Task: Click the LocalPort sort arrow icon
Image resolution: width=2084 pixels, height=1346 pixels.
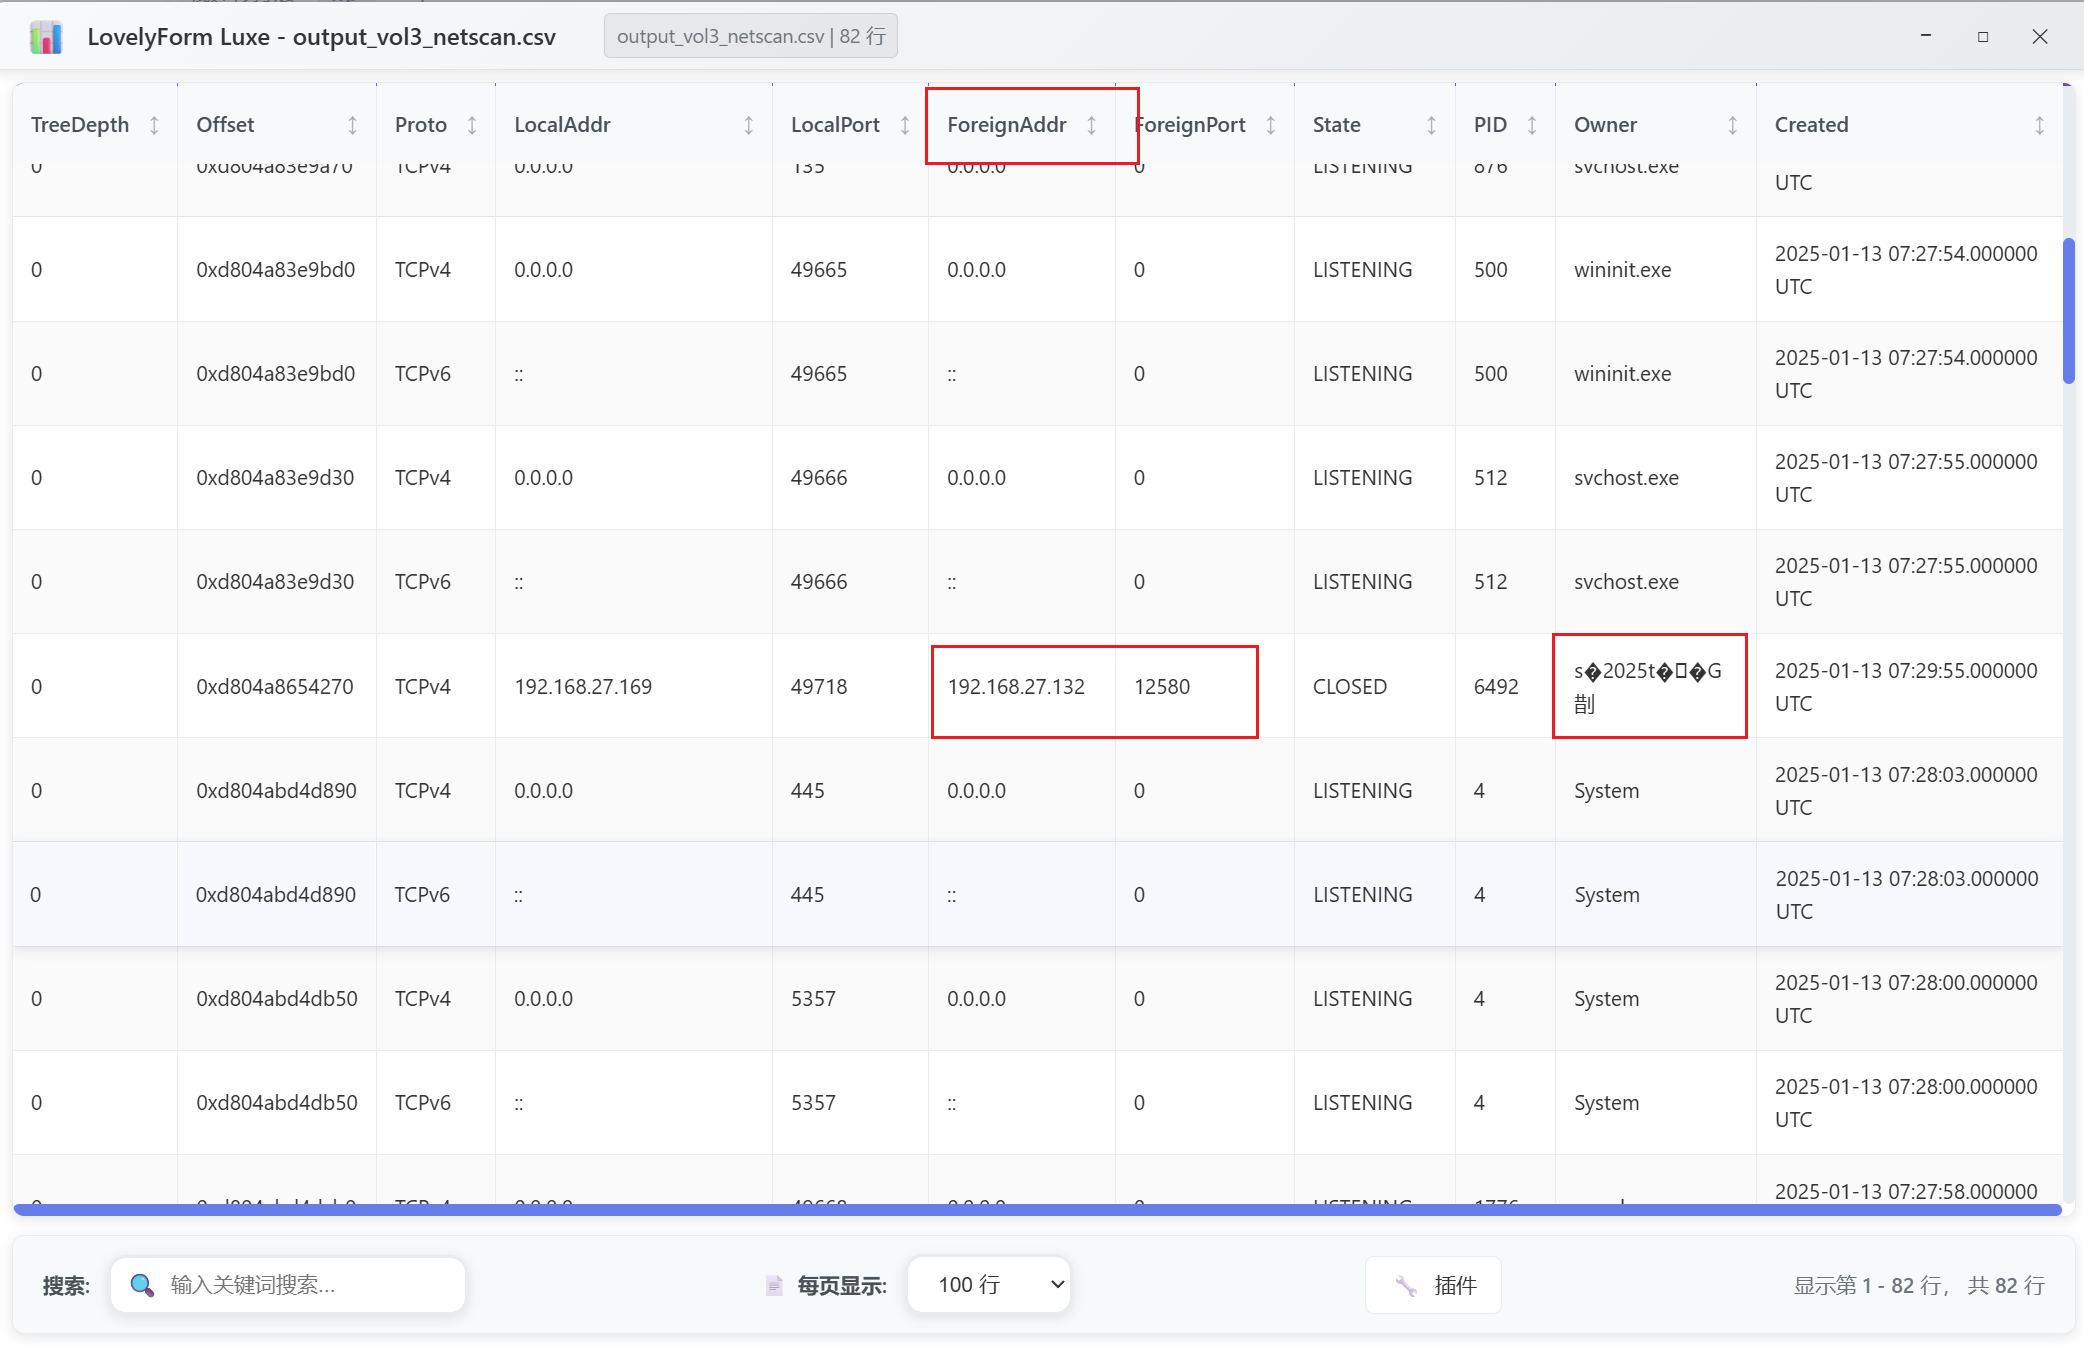Action: click(x=905, y=125)
